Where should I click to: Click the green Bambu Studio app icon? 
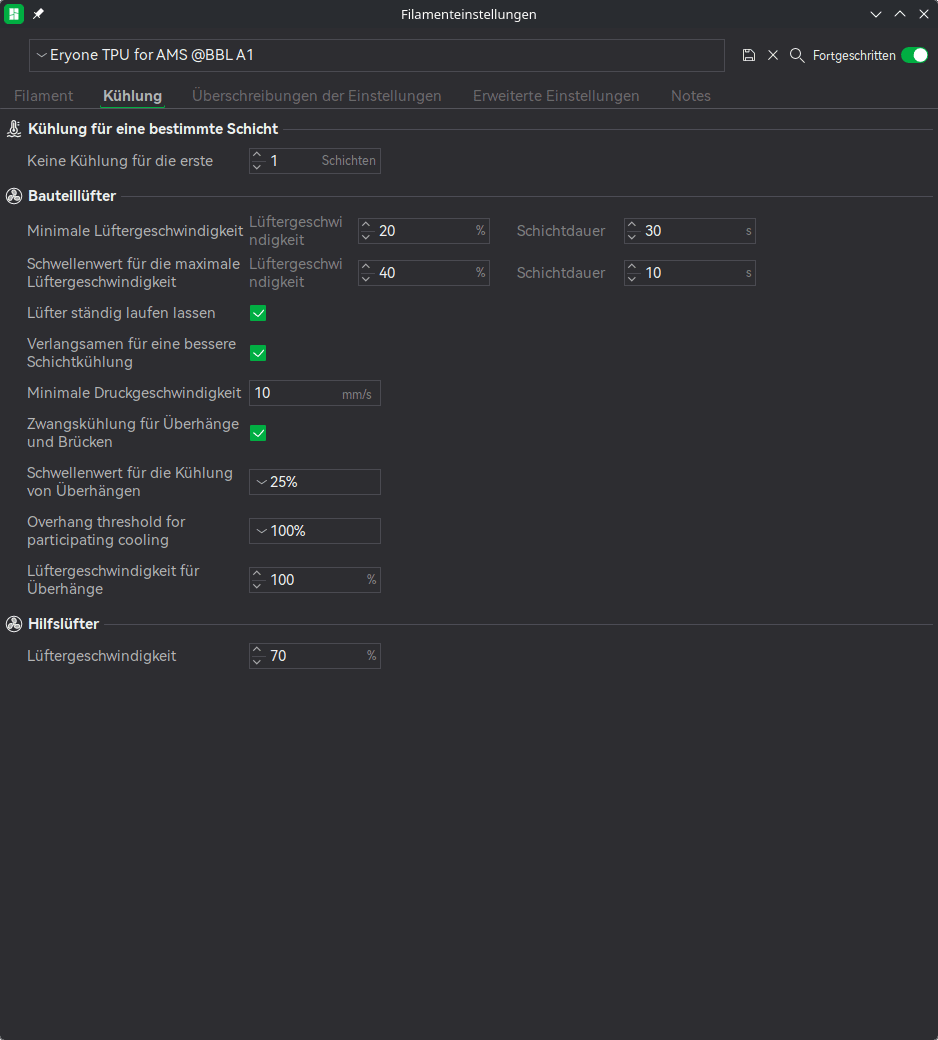point(14,14)
